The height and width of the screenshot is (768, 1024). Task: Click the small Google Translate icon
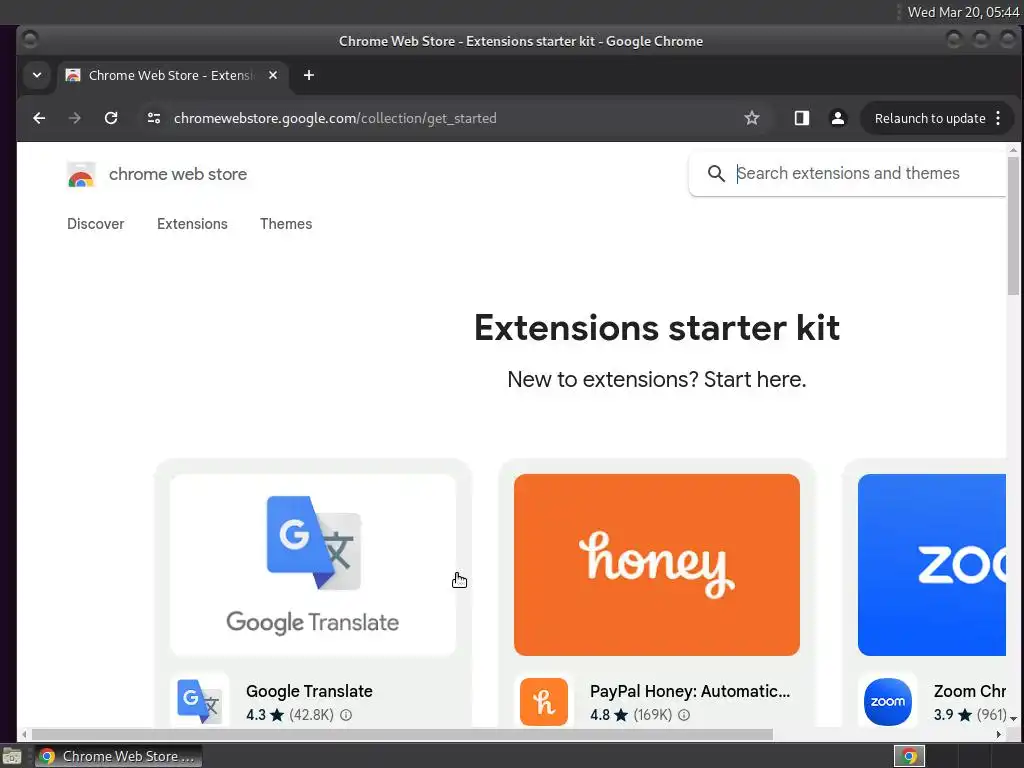(200, 701)
